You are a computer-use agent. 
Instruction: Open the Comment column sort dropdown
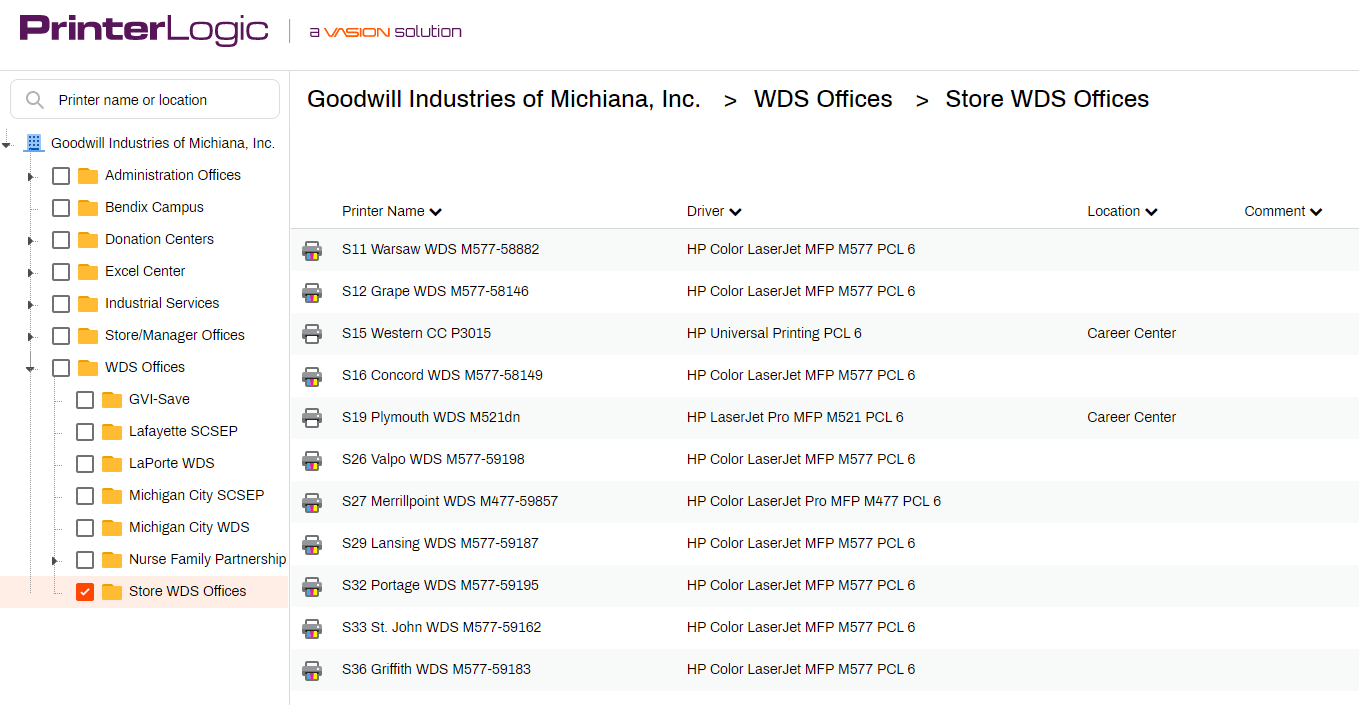tap(1316, 212)
